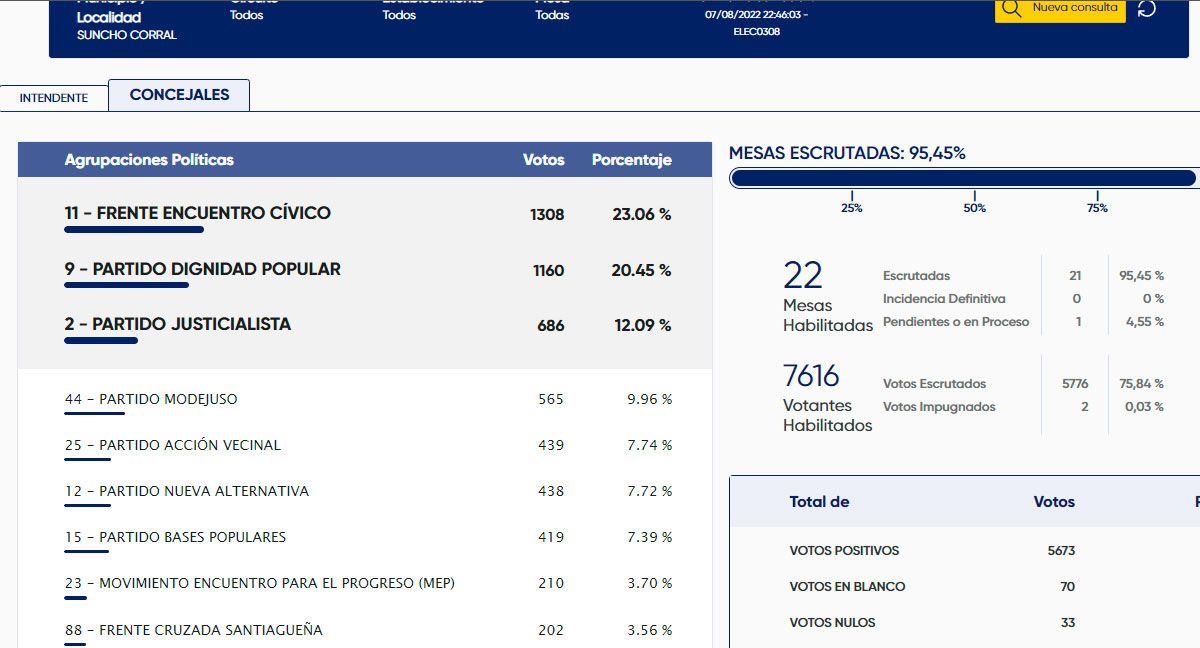Choose the Partido MODEJUSO row

(151, 399)
